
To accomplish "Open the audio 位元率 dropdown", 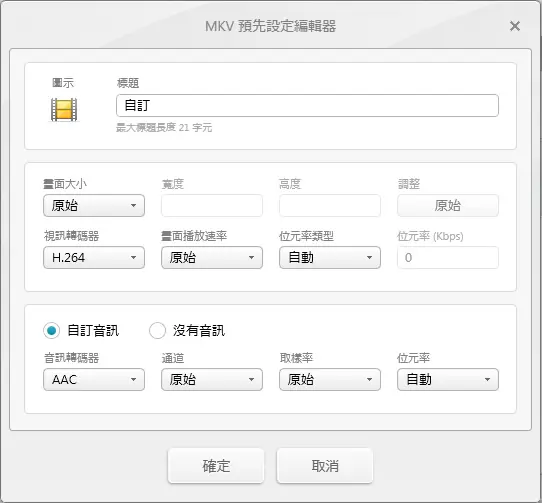I will [x=448, y=380].
